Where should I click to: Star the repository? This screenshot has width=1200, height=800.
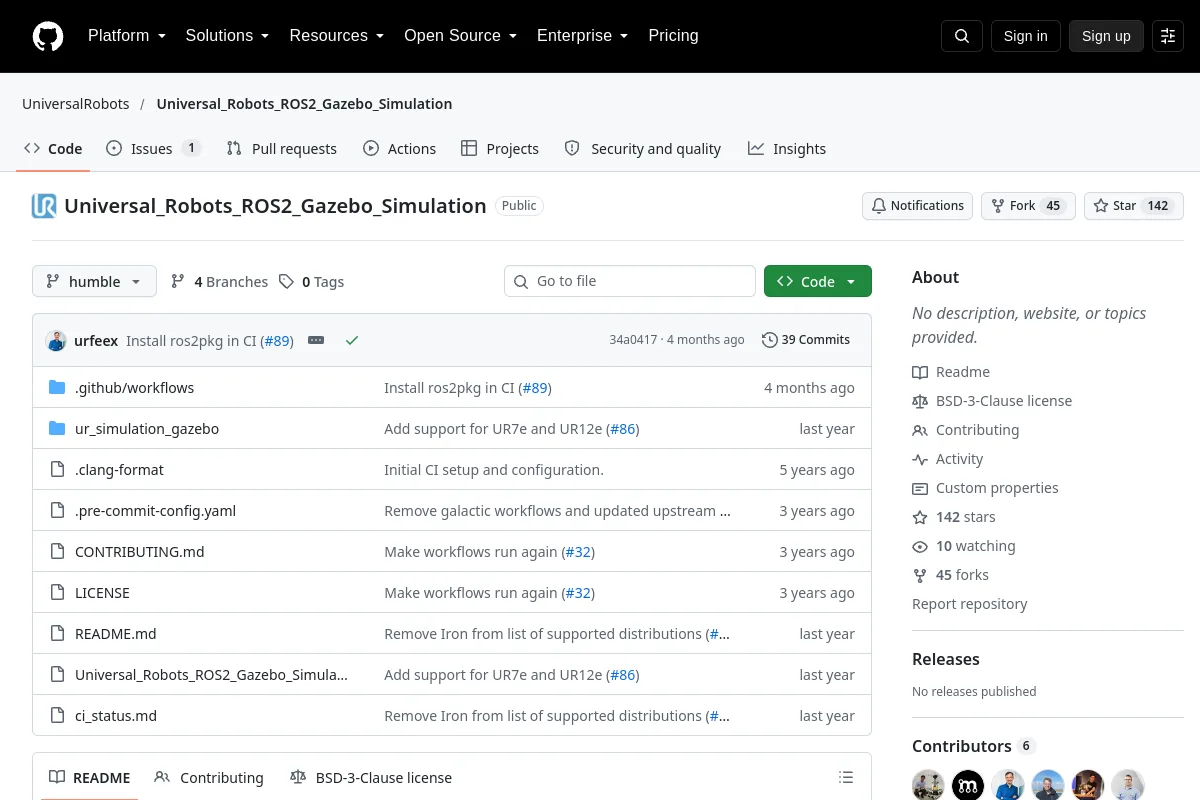(x=1134, y=206)
